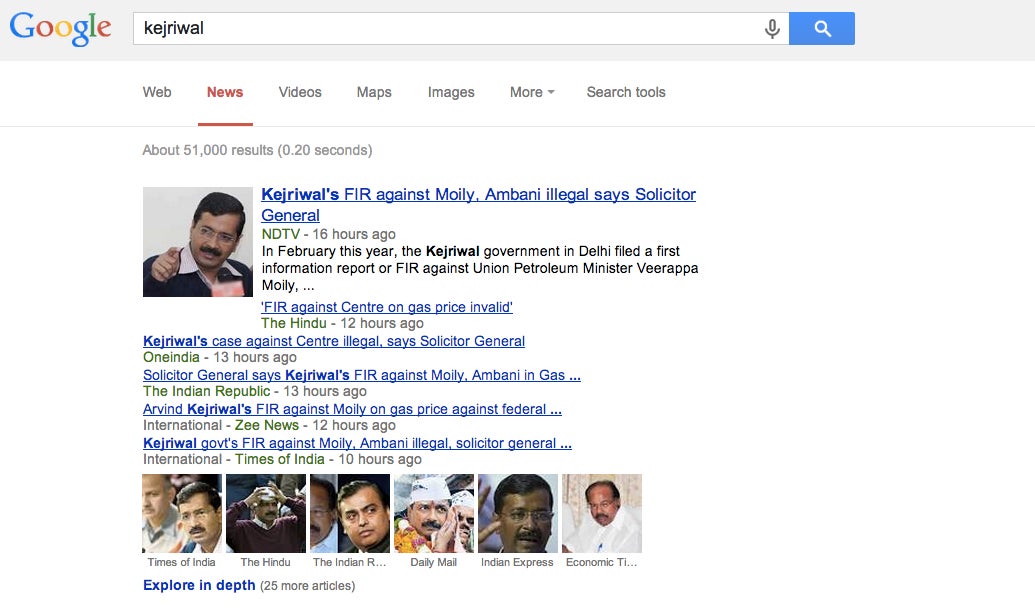This screenshot has height=614, width=1035.
Task: Focus the search box containing kejriwal
Action: pos(461,28)
